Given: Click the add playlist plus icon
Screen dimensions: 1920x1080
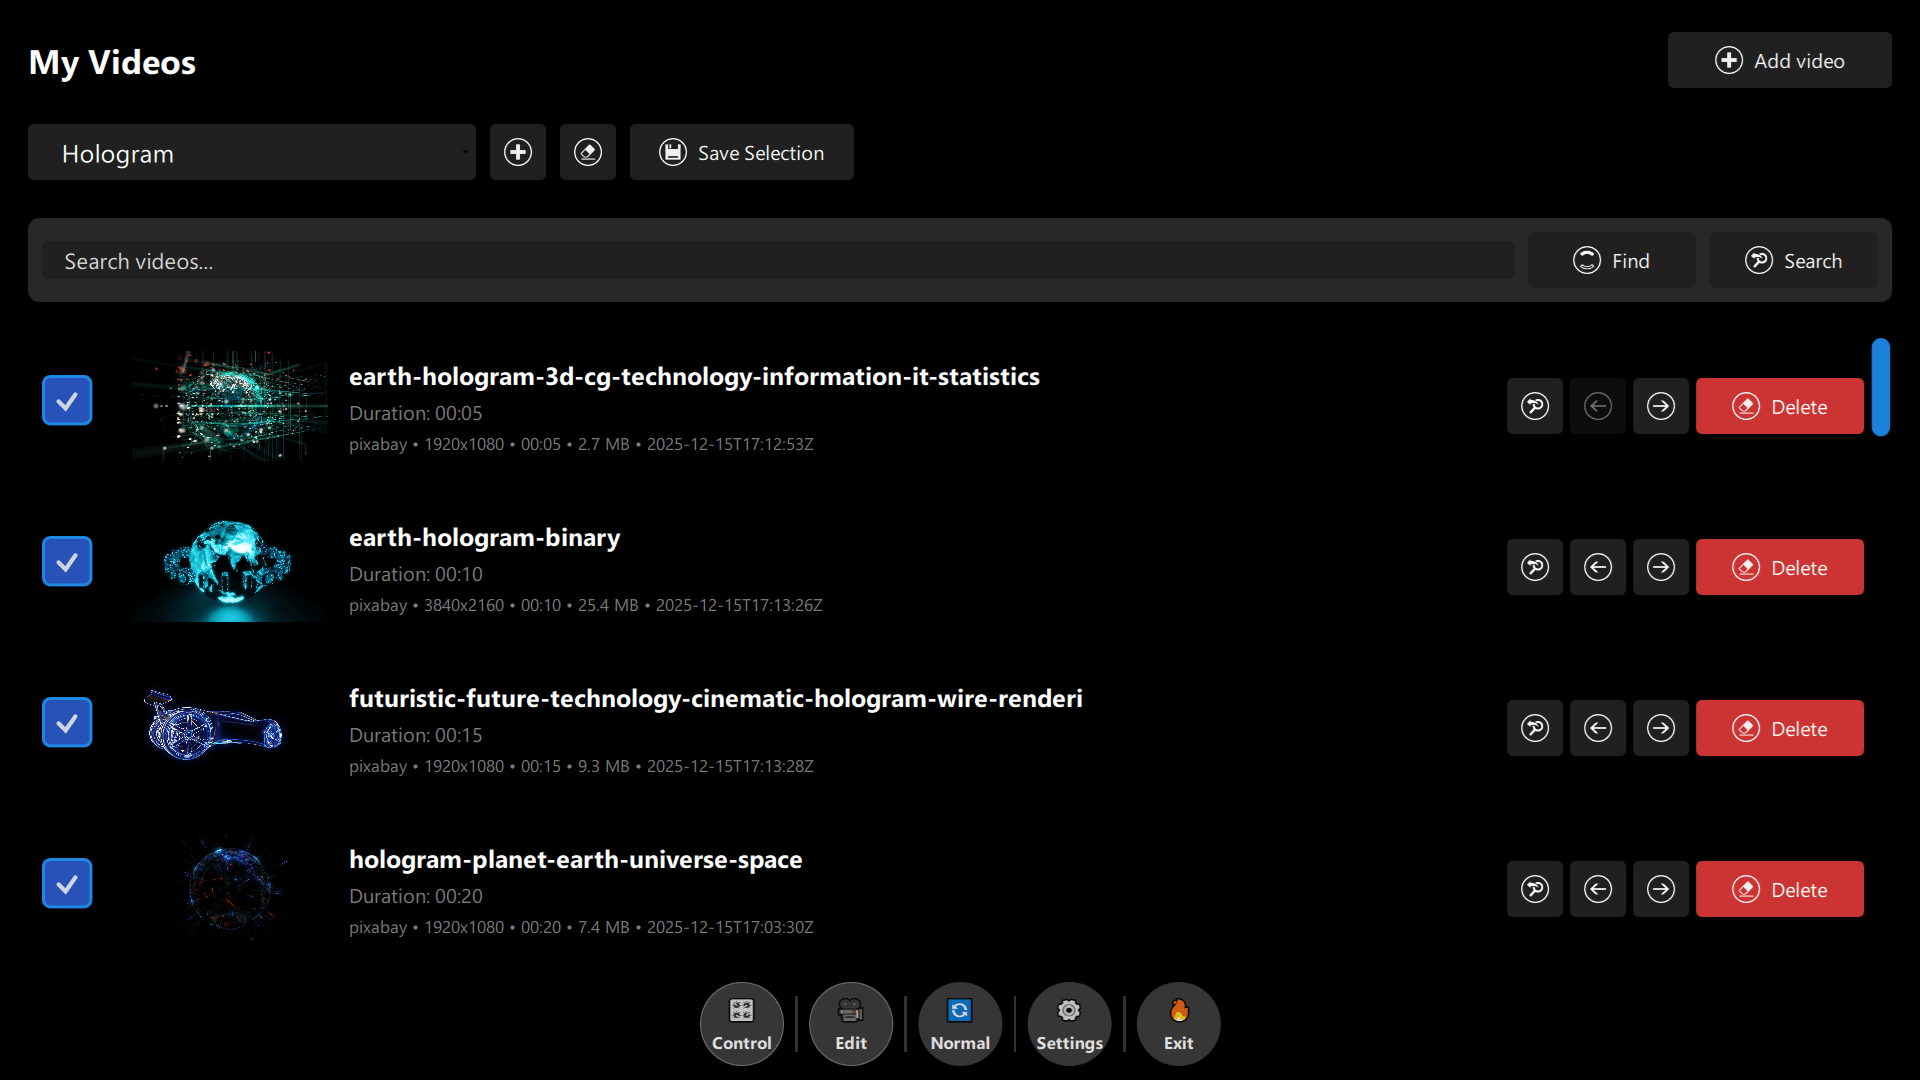Looking at the screenshot, I should coord(517,152).
